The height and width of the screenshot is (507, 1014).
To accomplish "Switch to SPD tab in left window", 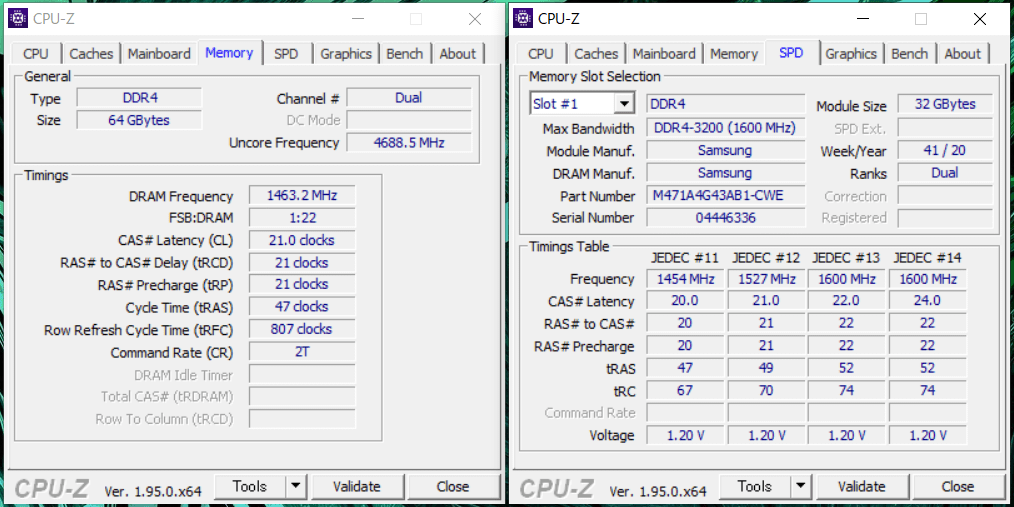I will click(286, 54).
